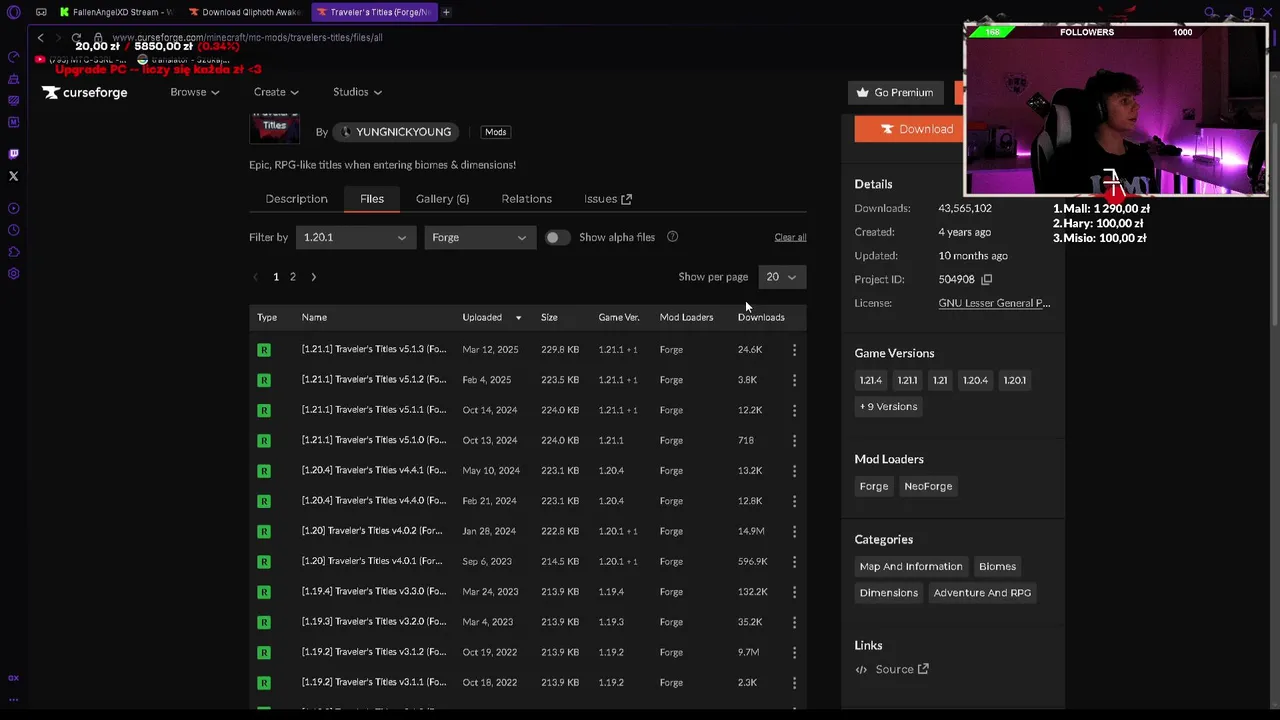Screen dimensions: 1280x720
Task: Expand the + 9 Versions list
Action: [x=888, y=406]
